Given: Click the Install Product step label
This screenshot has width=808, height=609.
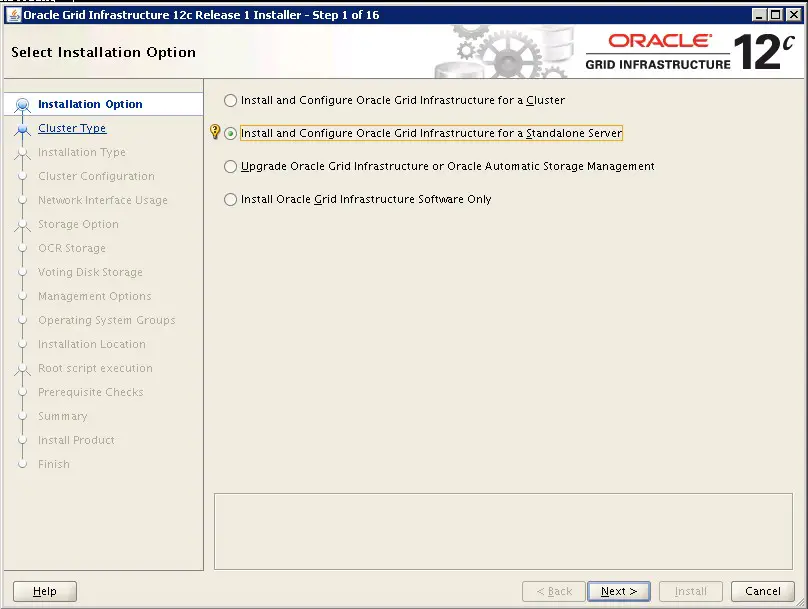Looking at the screenshot, I should (x=76, y=440).
